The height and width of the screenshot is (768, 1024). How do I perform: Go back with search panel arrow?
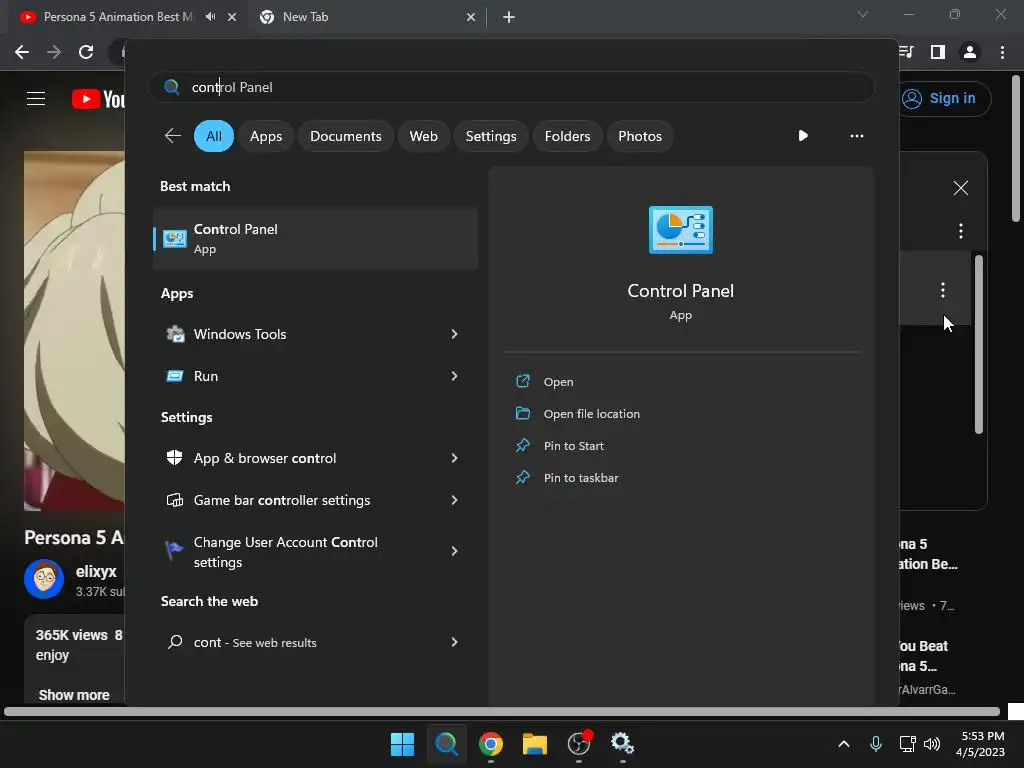(x=172, y=136)
